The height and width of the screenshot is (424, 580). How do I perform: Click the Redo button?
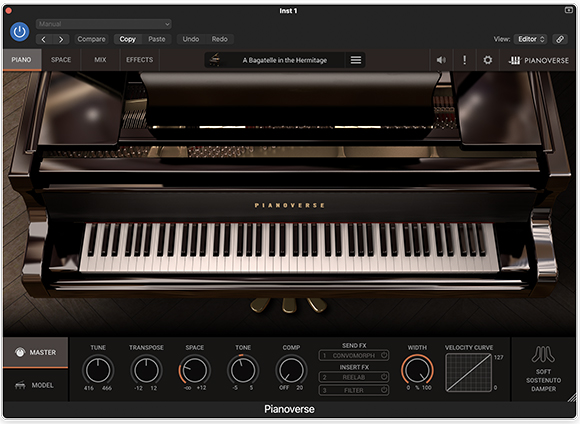[220, 39]
